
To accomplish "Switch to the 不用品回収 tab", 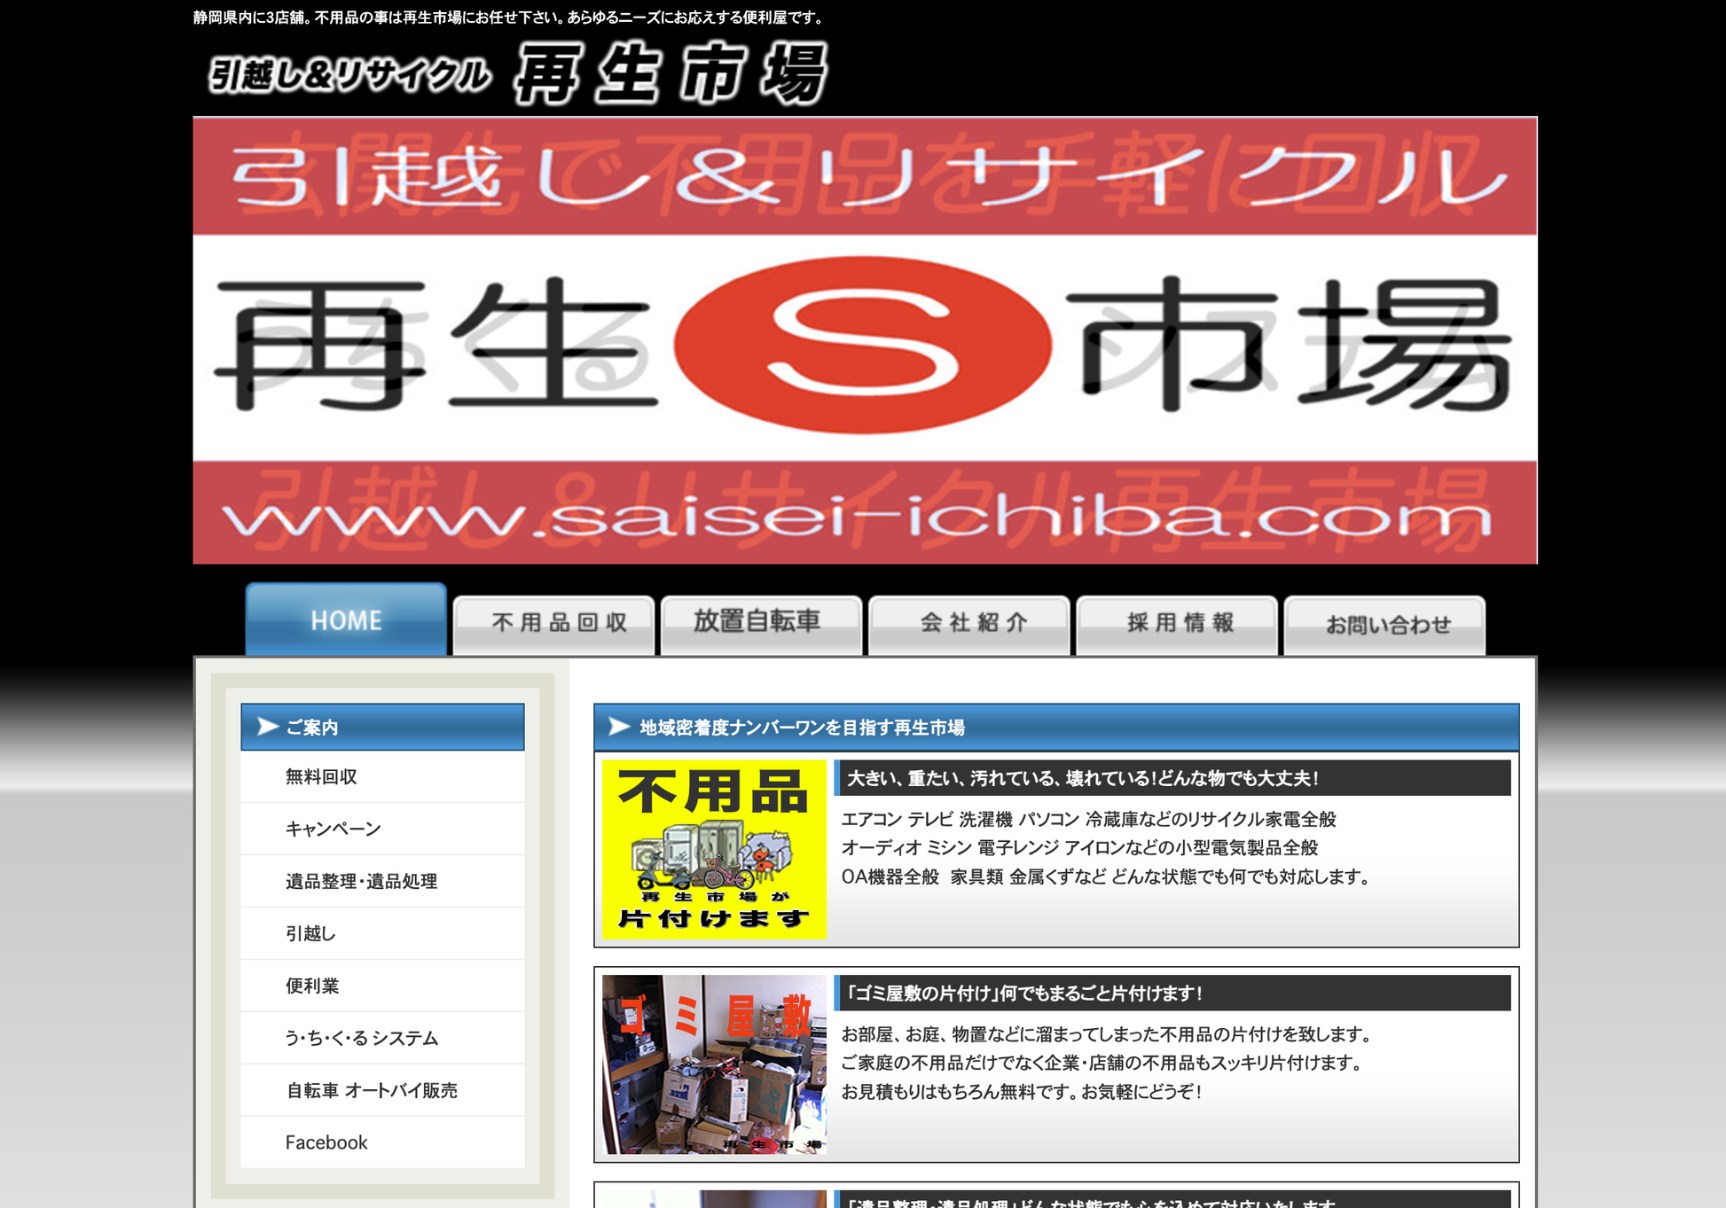I will pos(555,624).
